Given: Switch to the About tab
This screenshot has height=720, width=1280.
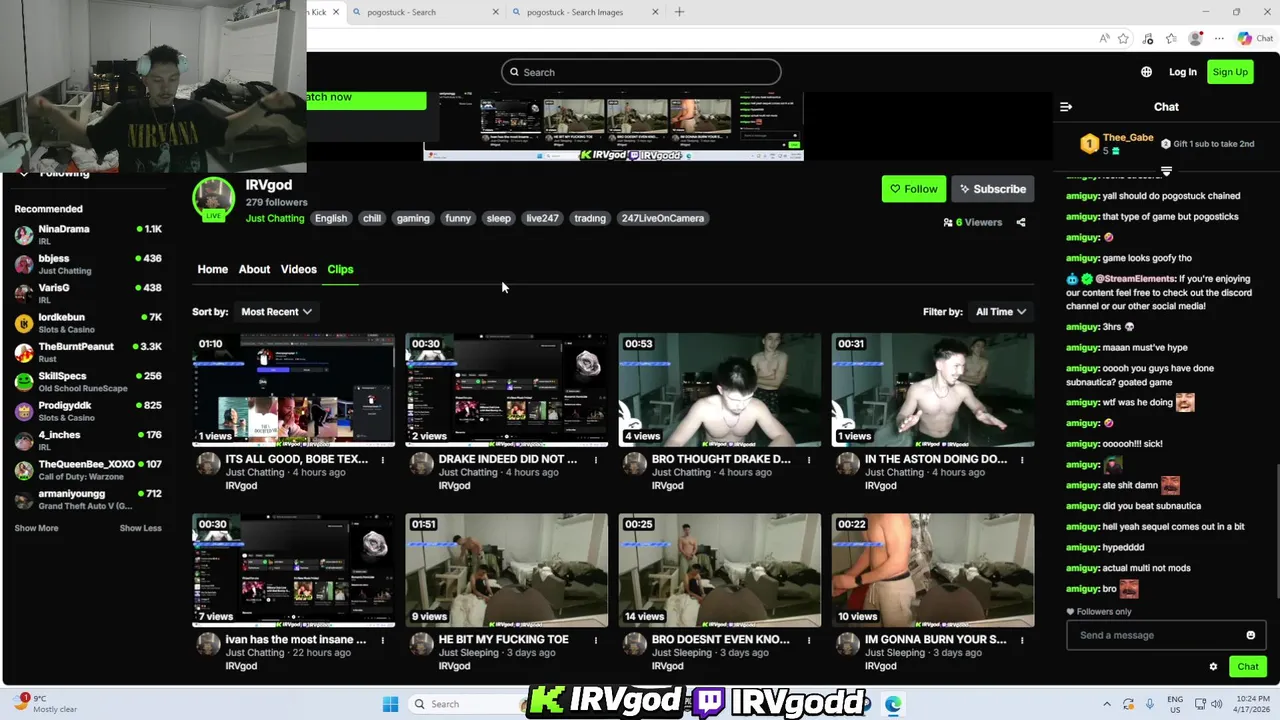Looking at the screenshot, I should click(254, 269).
